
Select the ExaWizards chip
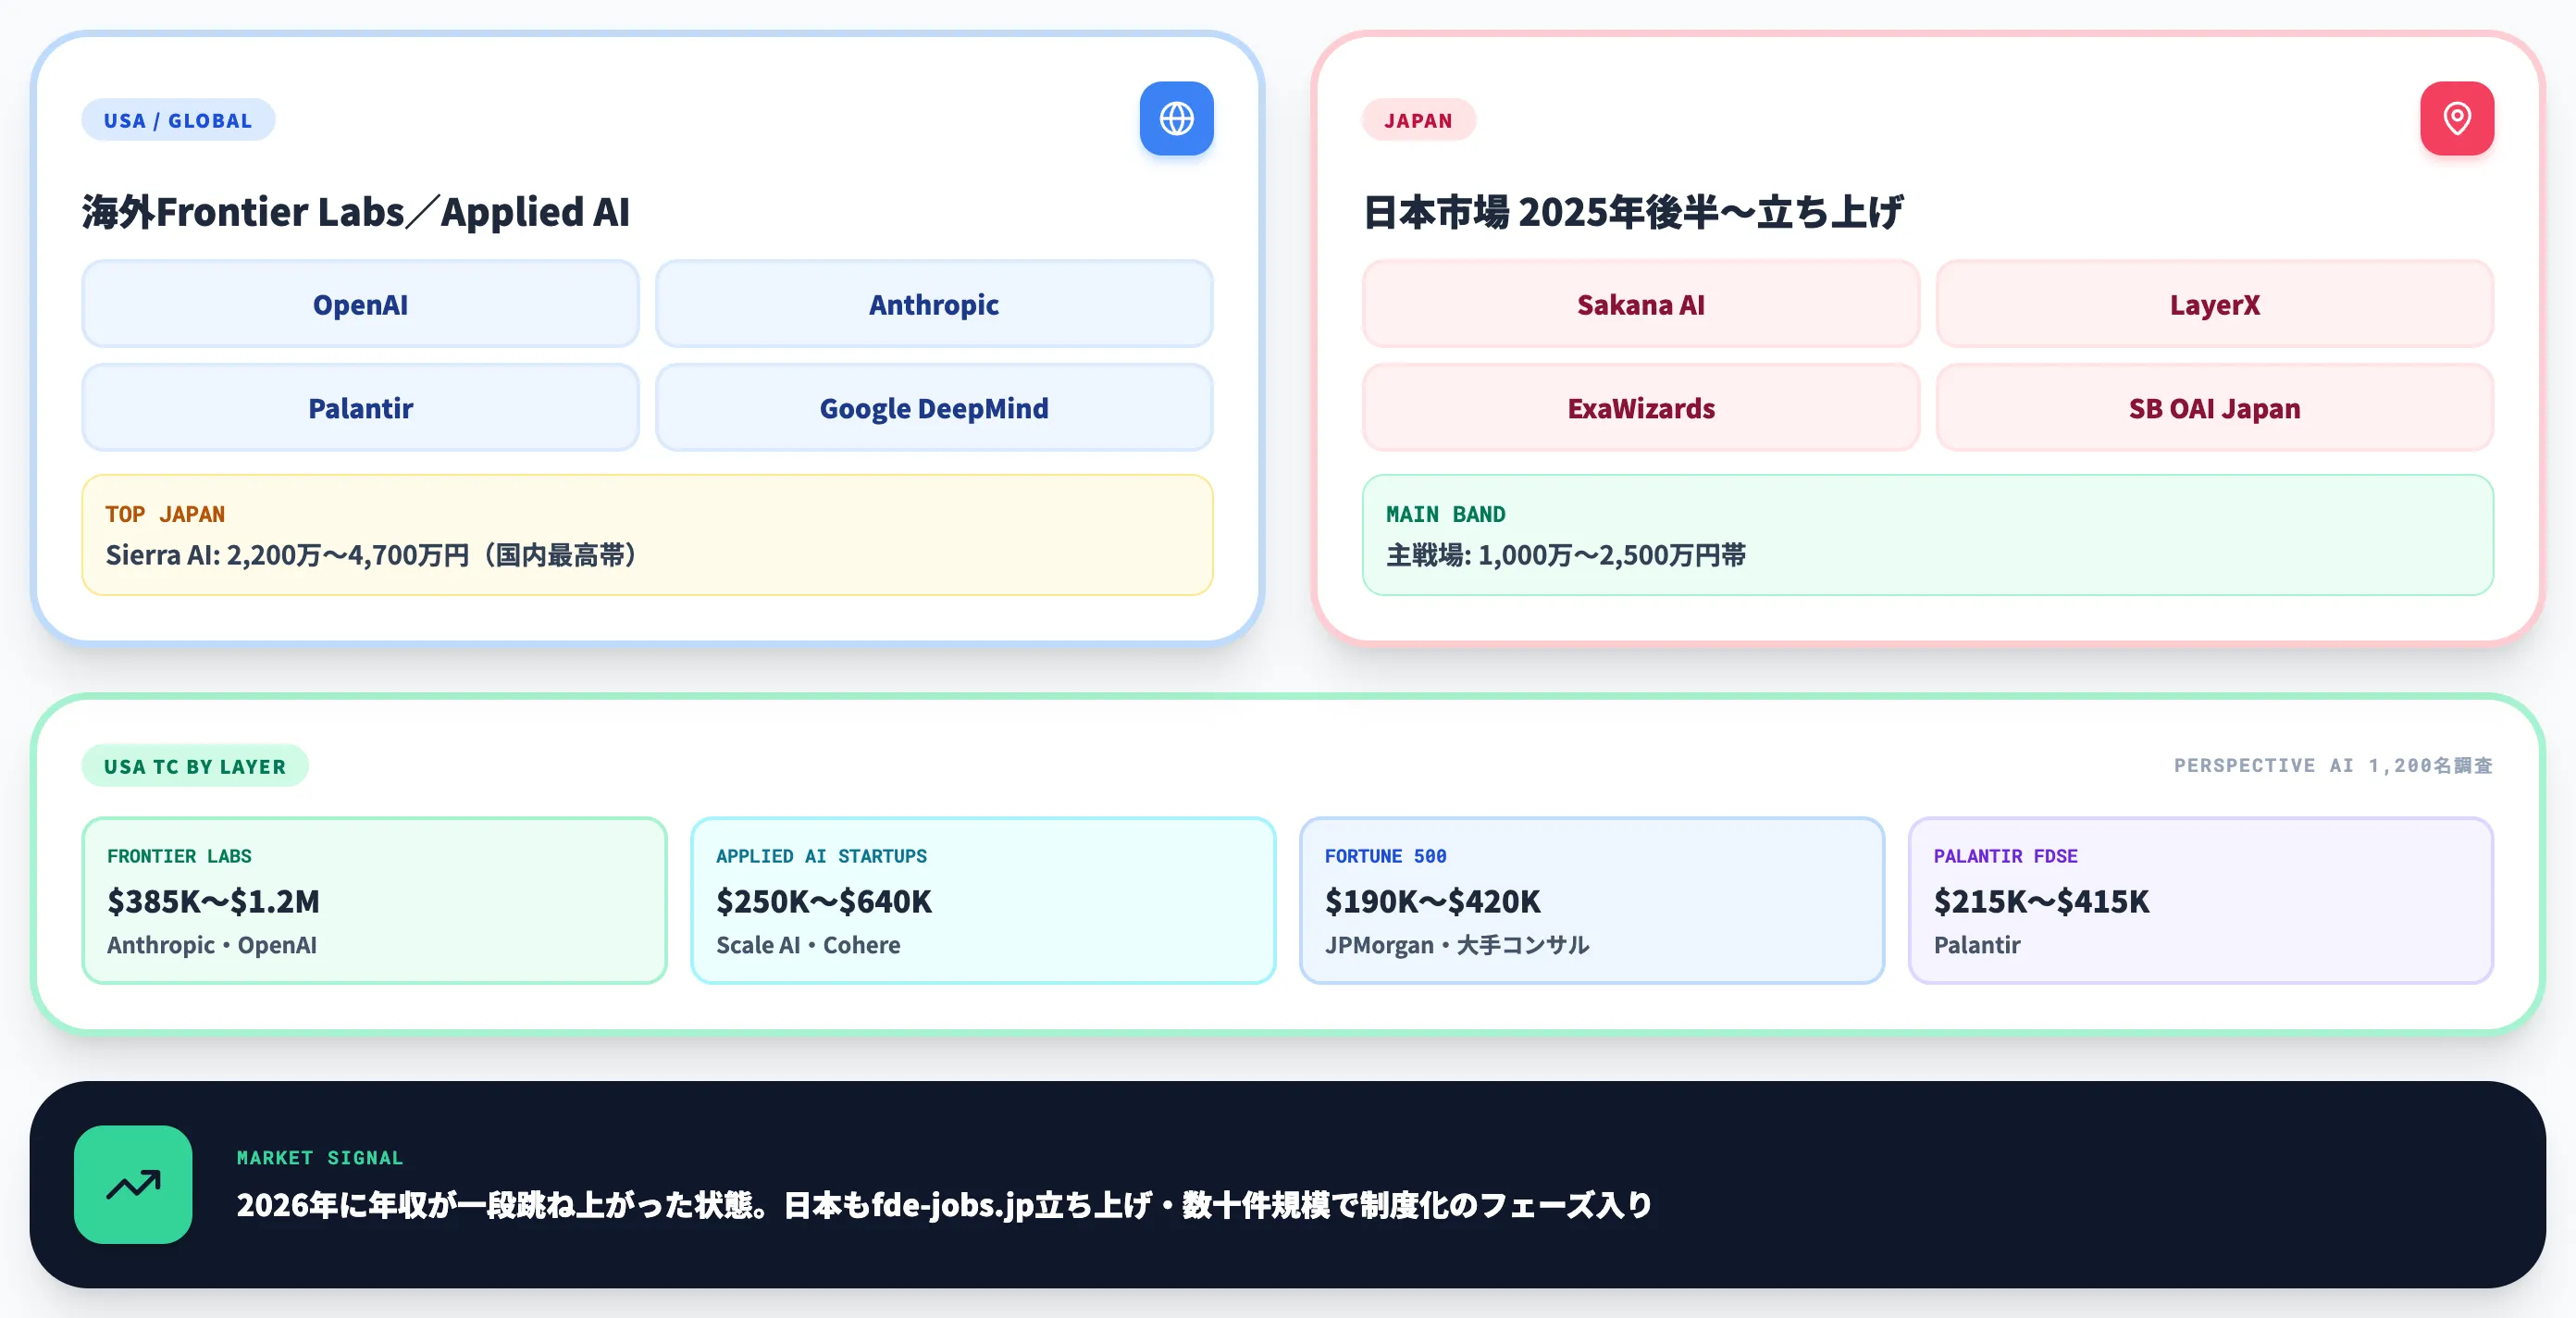pyautogui.click(x=1640, y=407)
